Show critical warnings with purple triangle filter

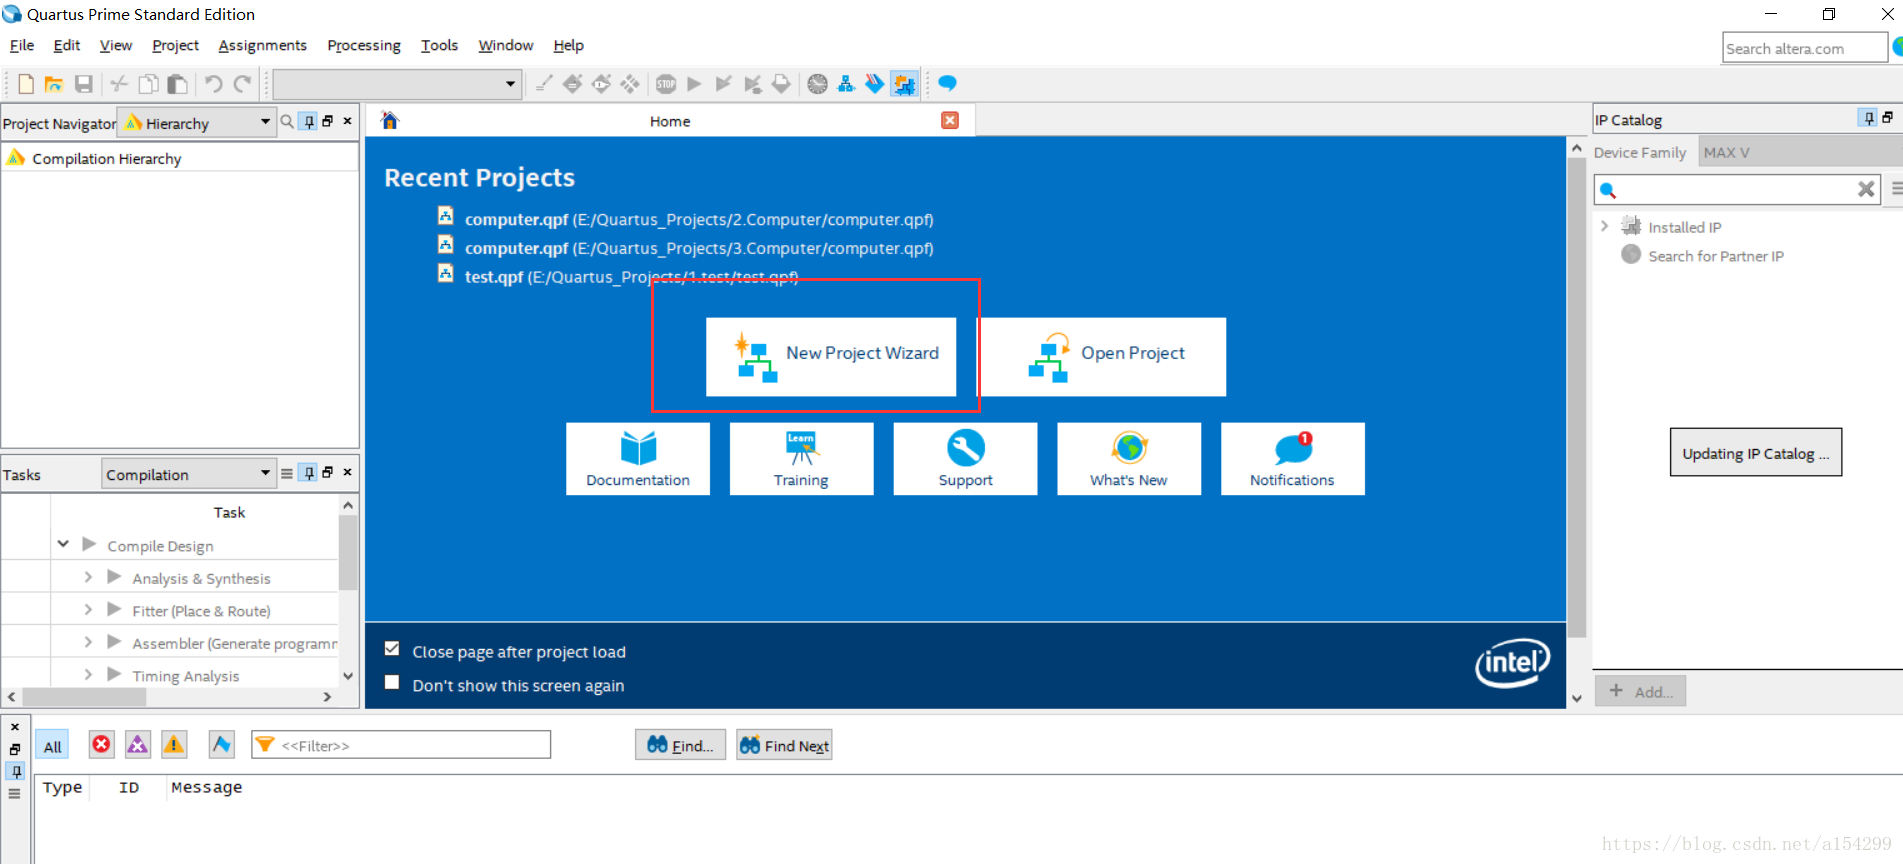click(138, 744)
